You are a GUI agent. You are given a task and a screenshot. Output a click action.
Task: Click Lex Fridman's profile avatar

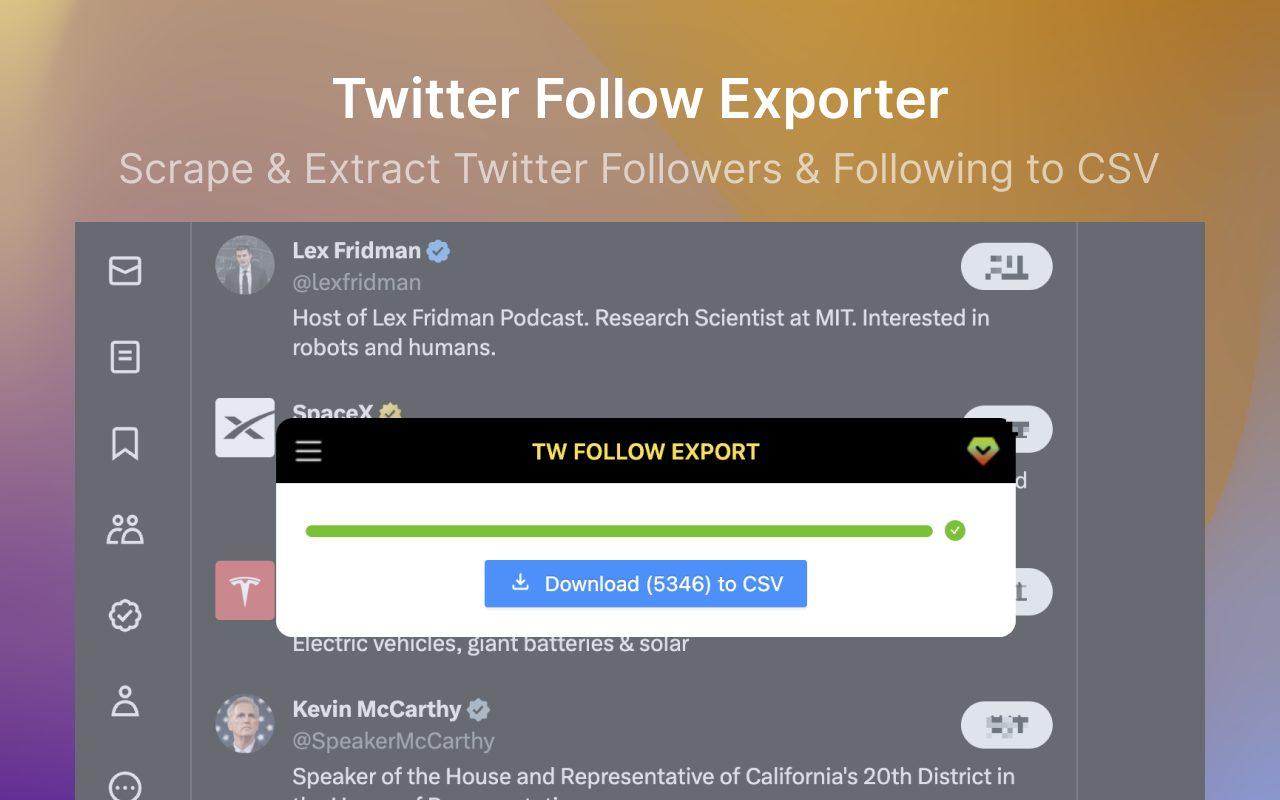coord(245,264)
